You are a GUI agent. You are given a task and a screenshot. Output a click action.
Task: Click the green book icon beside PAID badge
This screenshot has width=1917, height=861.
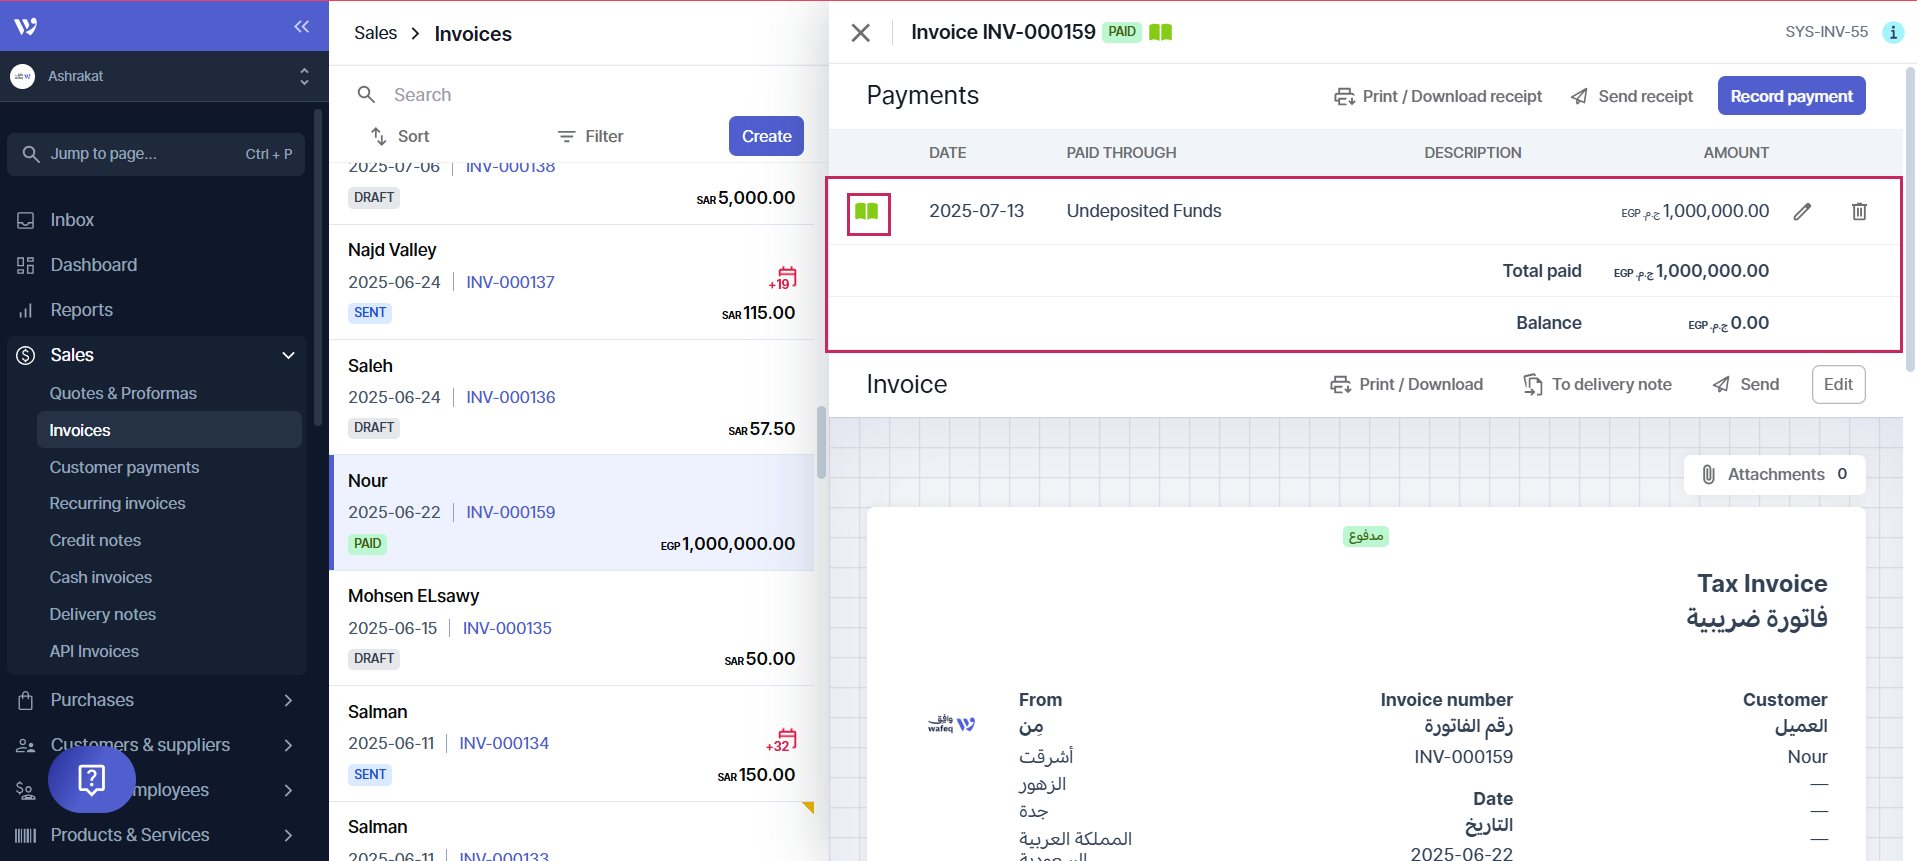(1160, 32)
